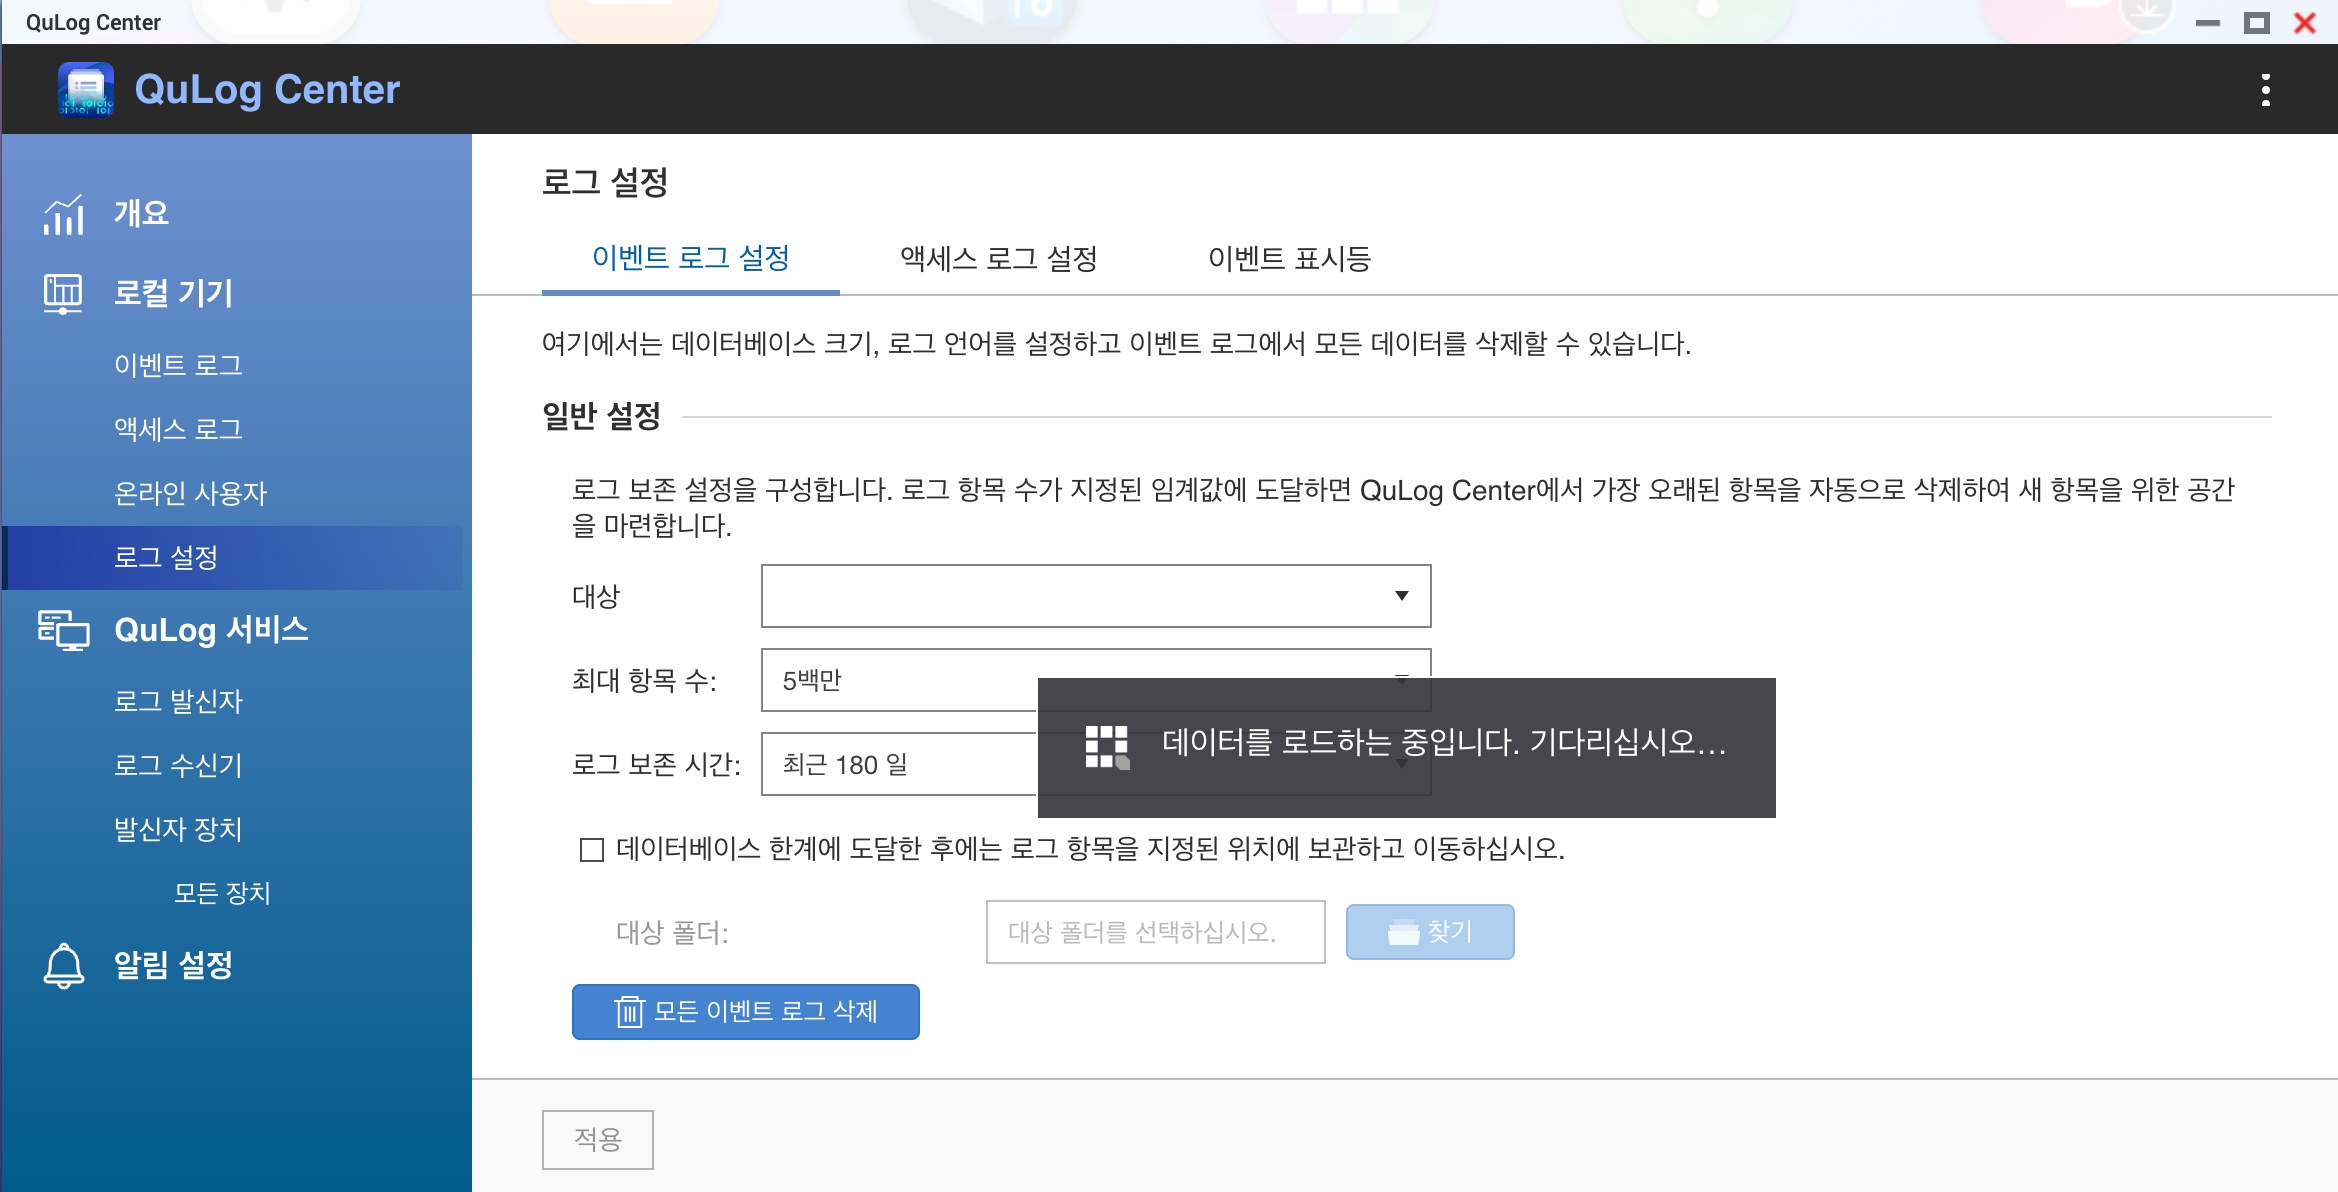The width and height of the screenshot is (2338, 1192).
Task: Open 개요 in the sidebar
Action: pos(141,213)
